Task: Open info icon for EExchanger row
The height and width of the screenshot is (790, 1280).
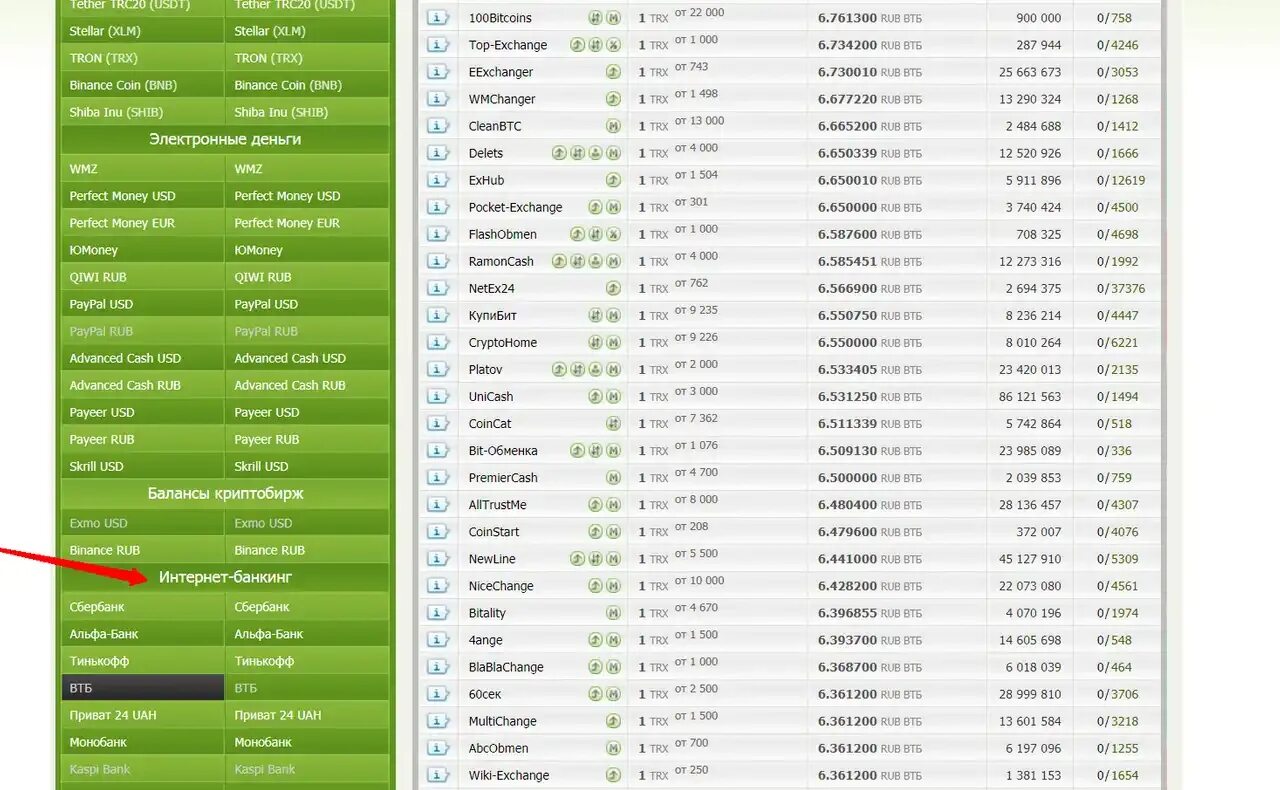Action: 438,72
